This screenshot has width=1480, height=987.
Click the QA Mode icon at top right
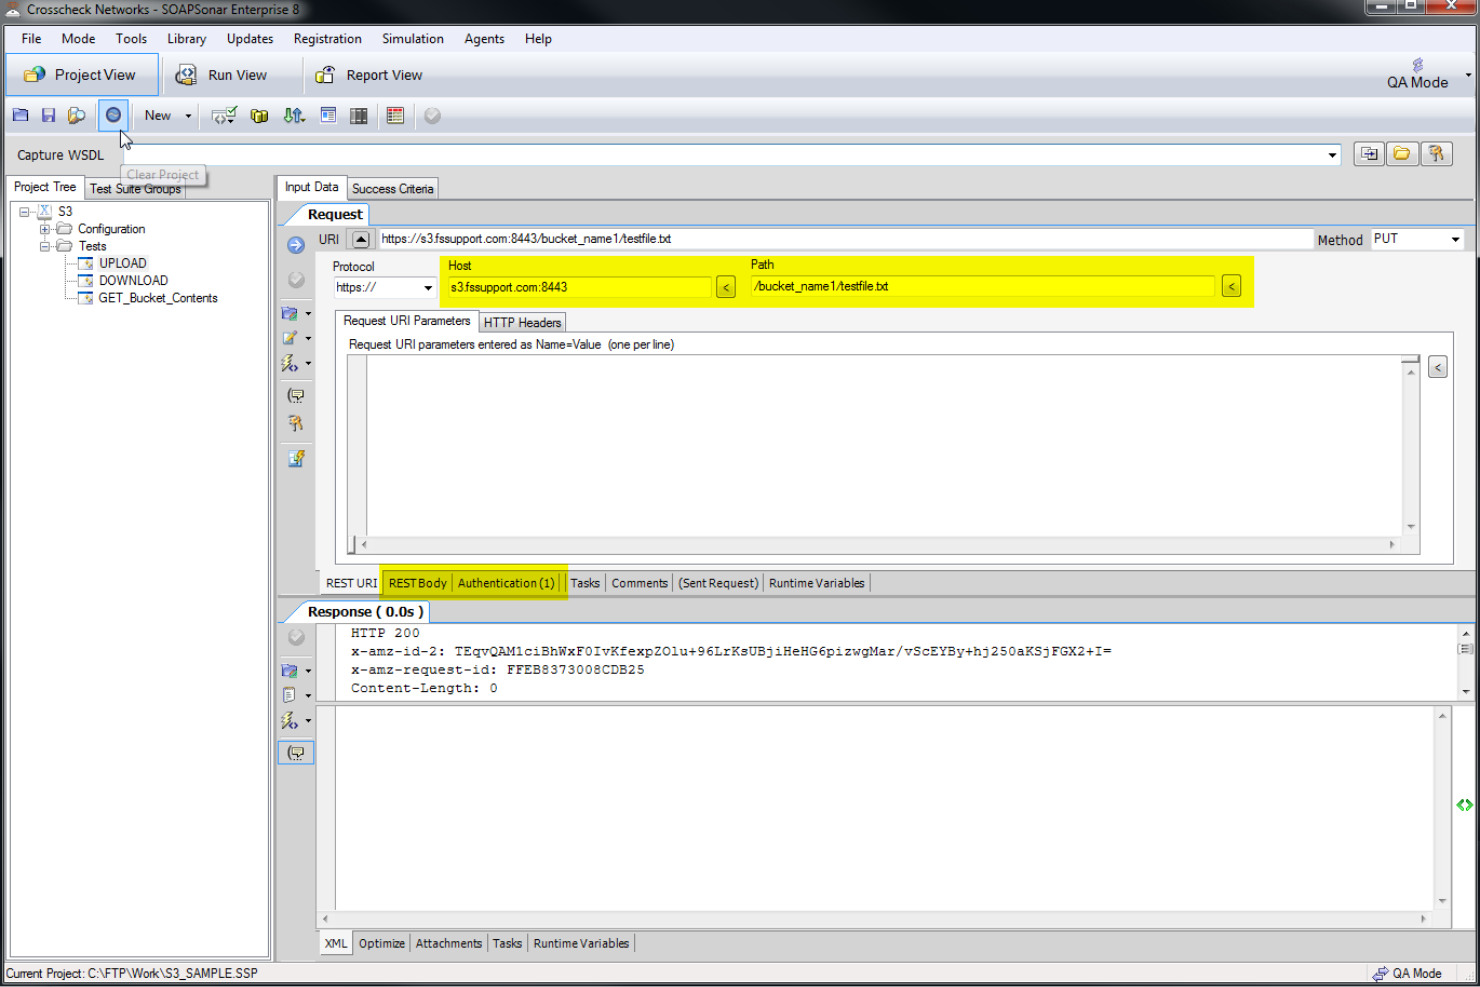pyautogui.click(x=1417, y=74)
